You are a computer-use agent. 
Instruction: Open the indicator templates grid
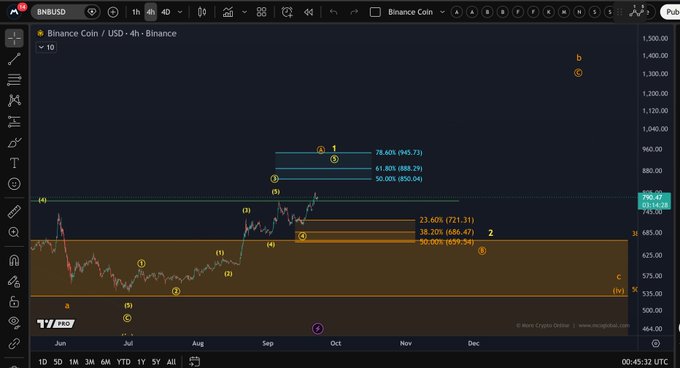click(x=262, y=12)
